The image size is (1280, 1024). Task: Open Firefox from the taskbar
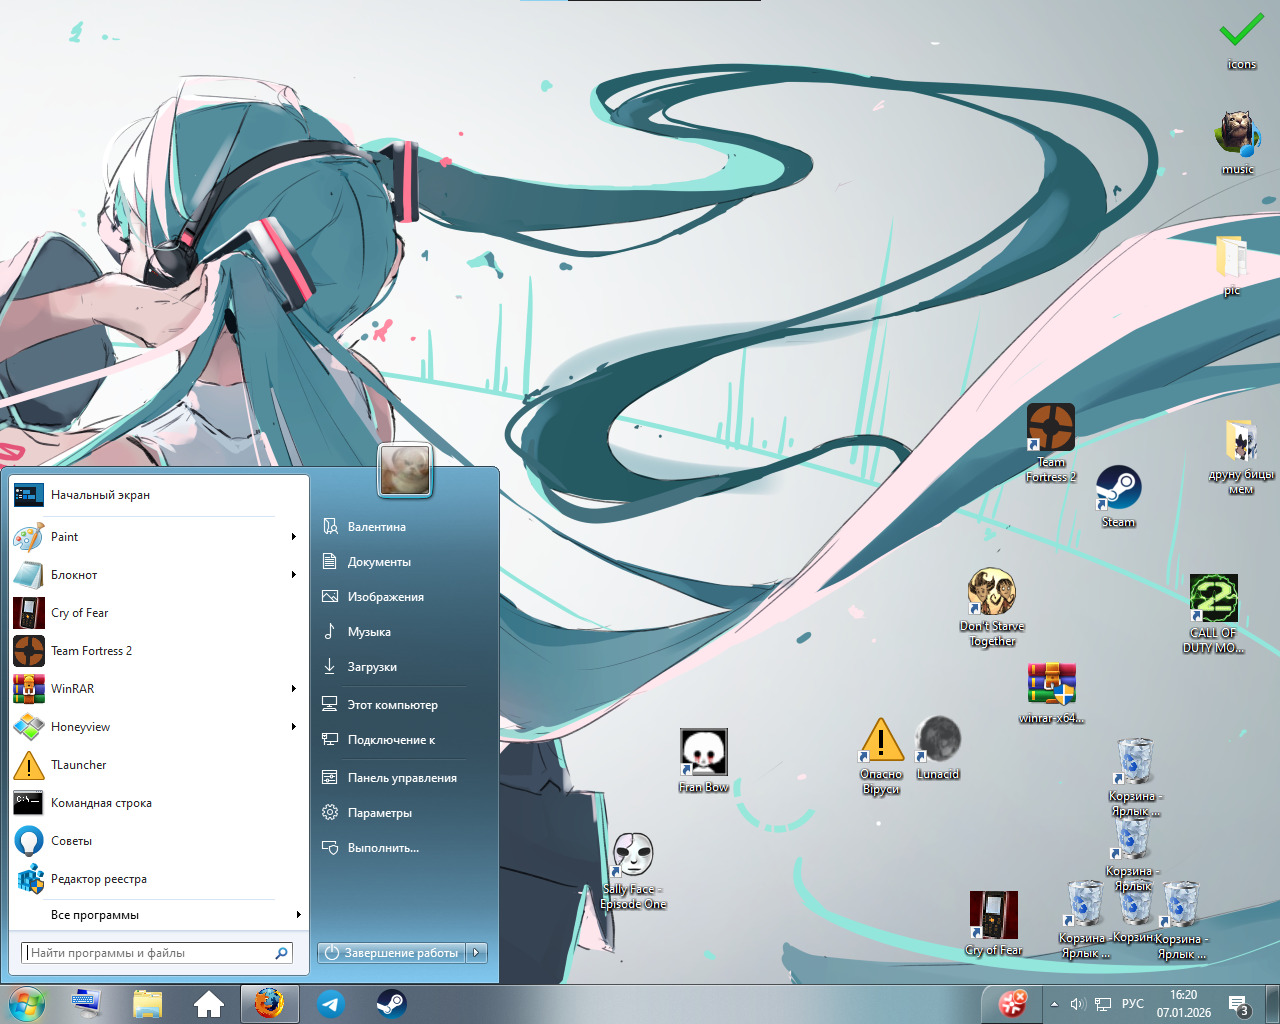(x=269, y=1004)
